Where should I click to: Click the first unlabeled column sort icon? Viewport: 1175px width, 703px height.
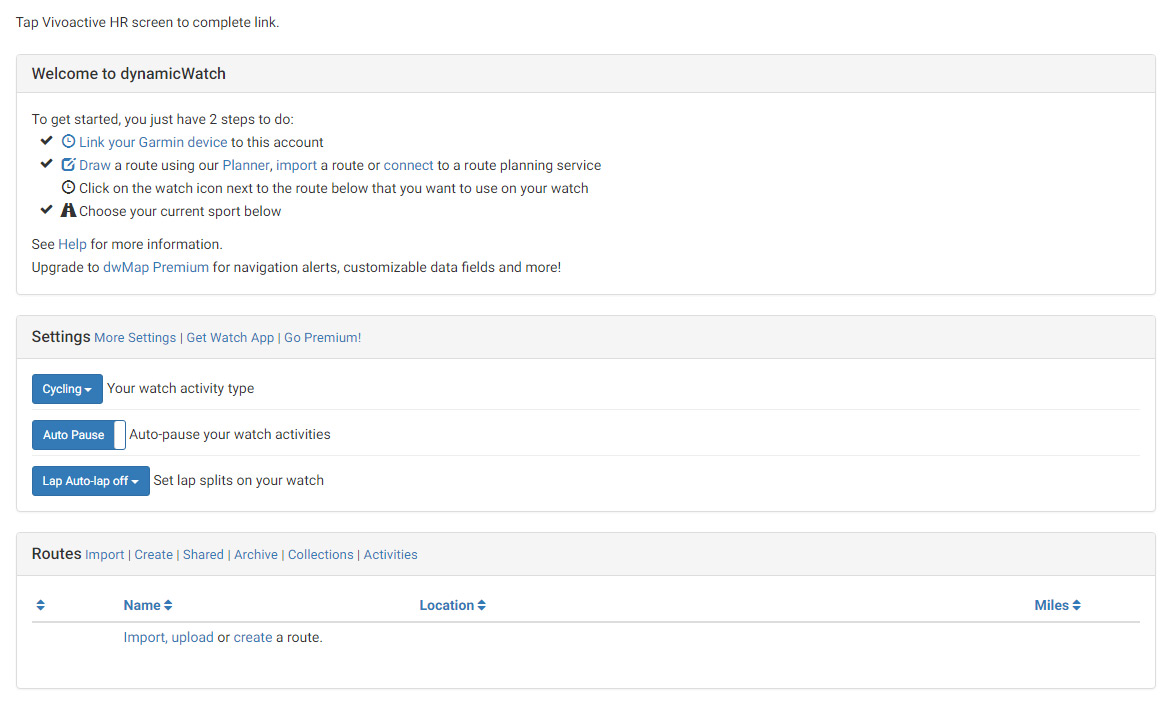[41, 605]
